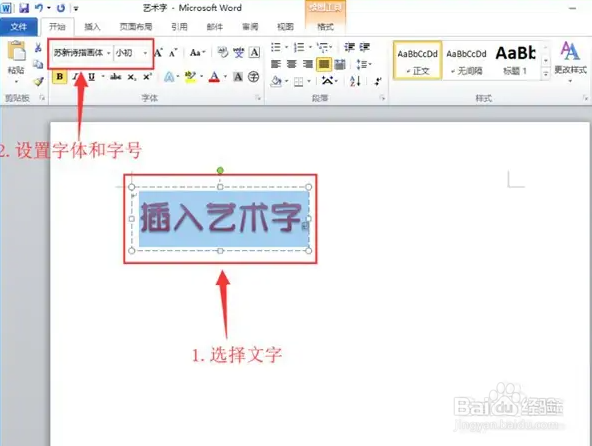This screenshot has width=592, height=446.
Task: Switch to the 邮件 (Mailings) tab
Action: [x=215, y=26]
